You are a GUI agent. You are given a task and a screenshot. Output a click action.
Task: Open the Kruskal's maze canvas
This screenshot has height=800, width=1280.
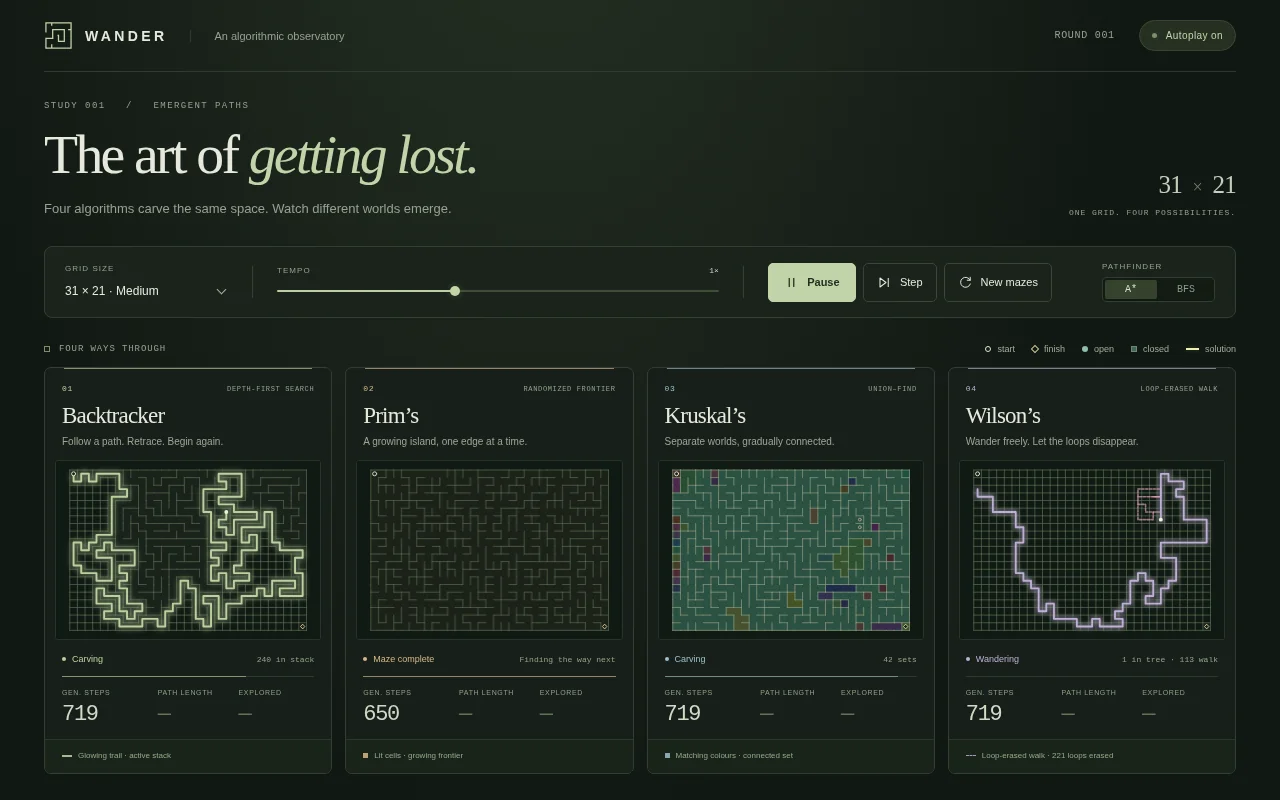click(x=791, y=550)
